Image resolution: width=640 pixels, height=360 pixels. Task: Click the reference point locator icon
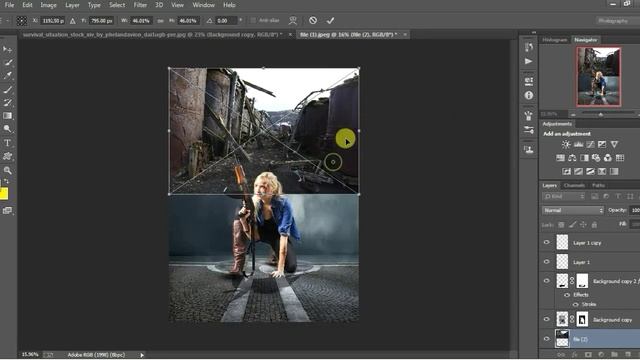pyautogui.click(x=22, y=20)
